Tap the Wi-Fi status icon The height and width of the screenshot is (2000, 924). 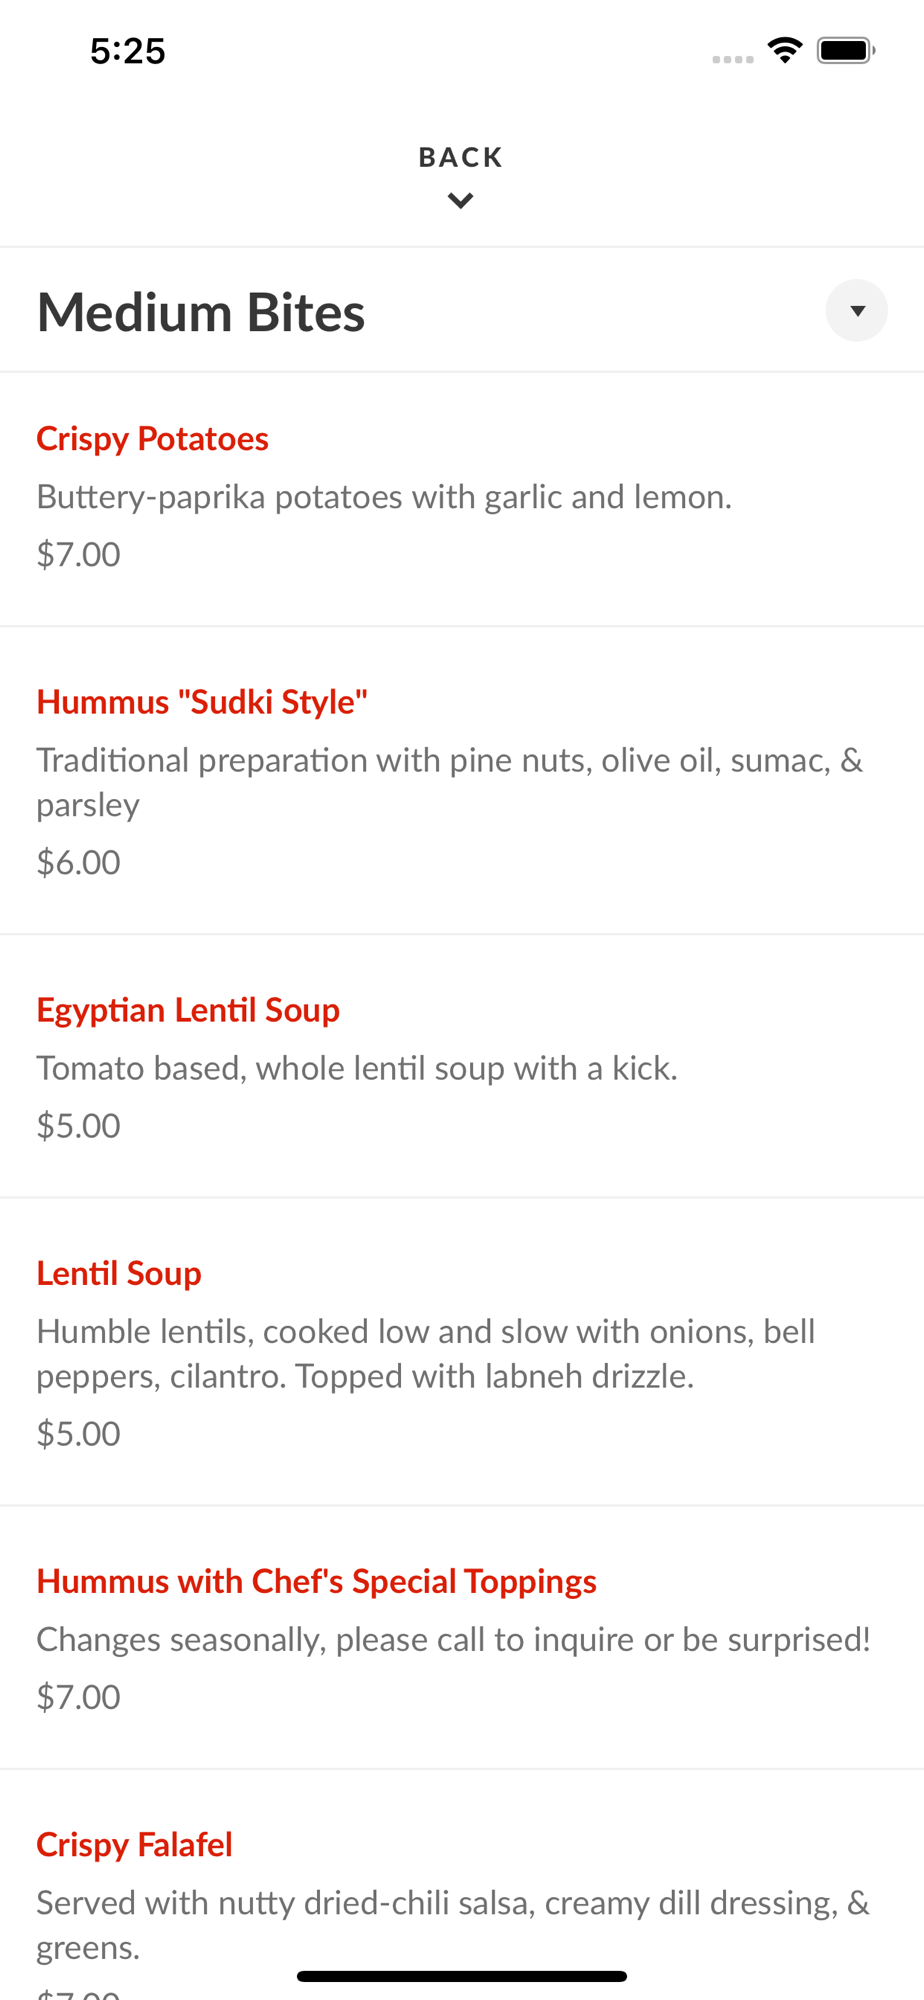[785, 50]
